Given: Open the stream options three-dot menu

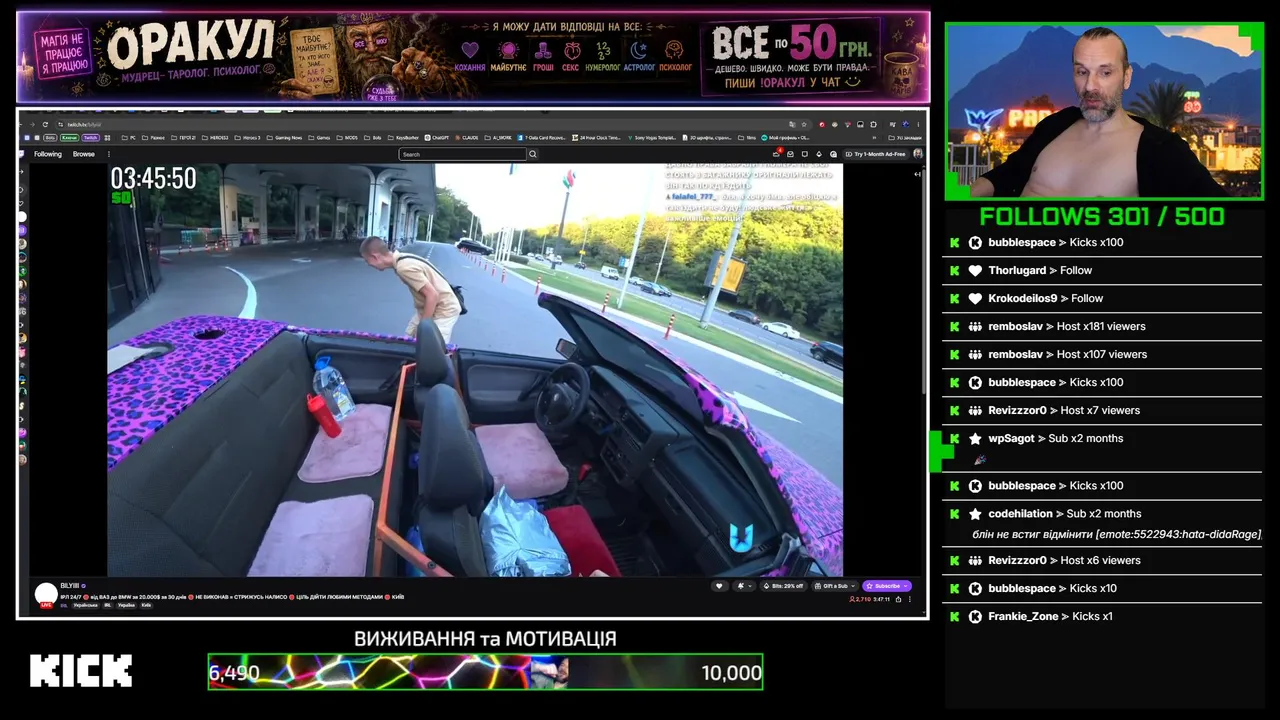Looking at the screenshot, I should 910,599.
